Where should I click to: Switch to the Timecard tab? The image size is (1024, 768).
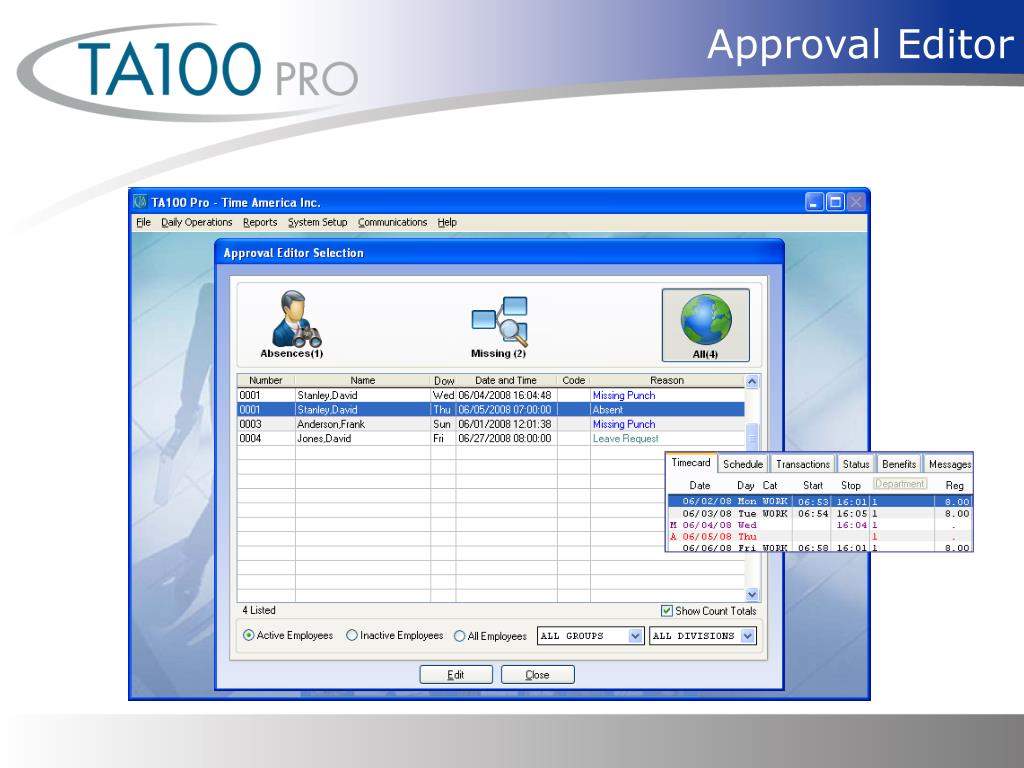pos(691,463)
